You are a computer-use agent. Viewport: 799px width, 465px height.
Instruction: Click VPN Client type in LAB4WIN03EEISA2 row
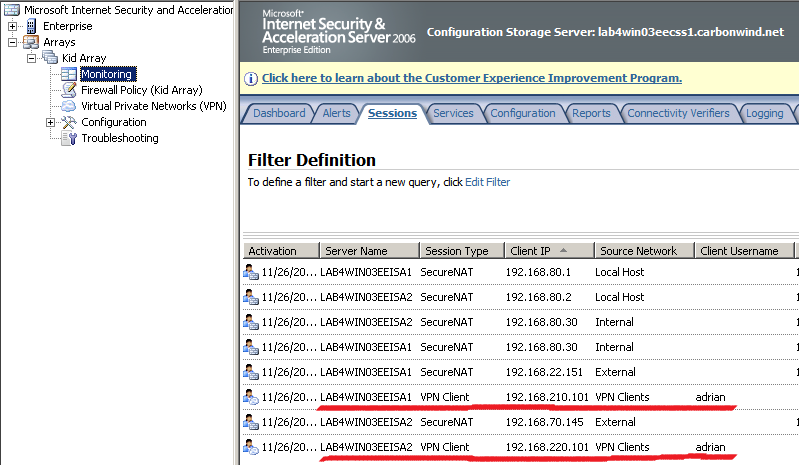tap(444, 447)
